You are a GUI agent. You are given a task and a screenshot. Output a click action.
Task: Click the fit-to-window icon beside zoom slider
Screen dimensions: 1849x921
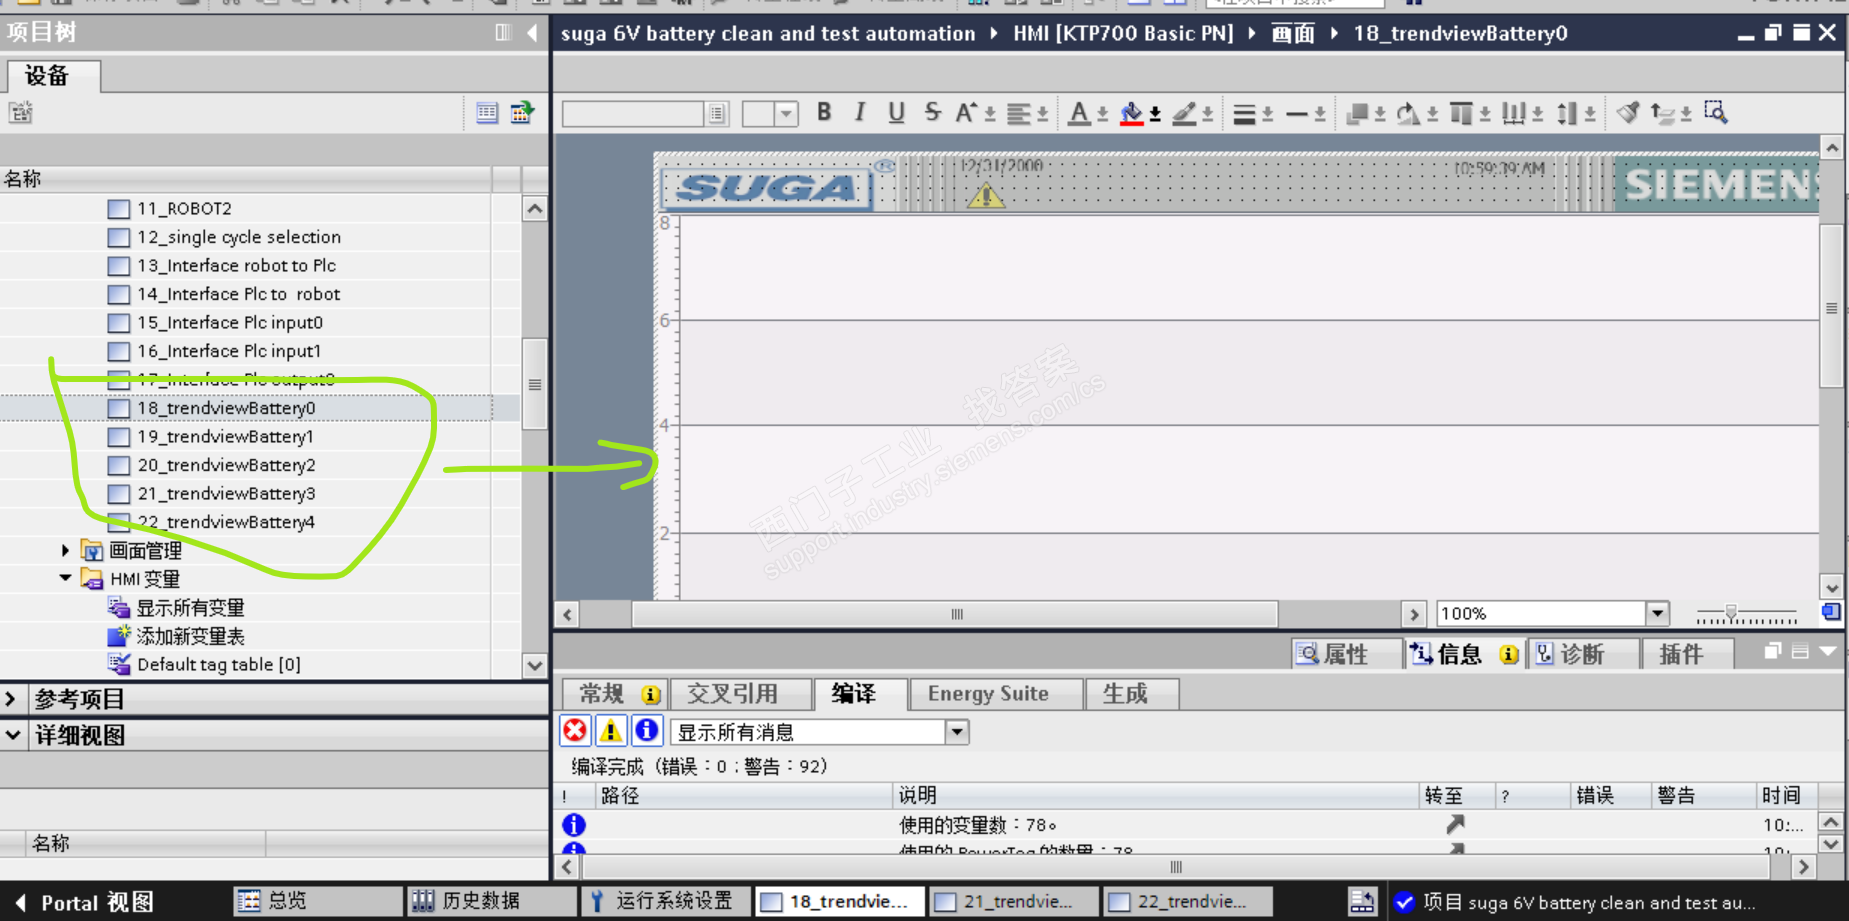coord(1830,612)
